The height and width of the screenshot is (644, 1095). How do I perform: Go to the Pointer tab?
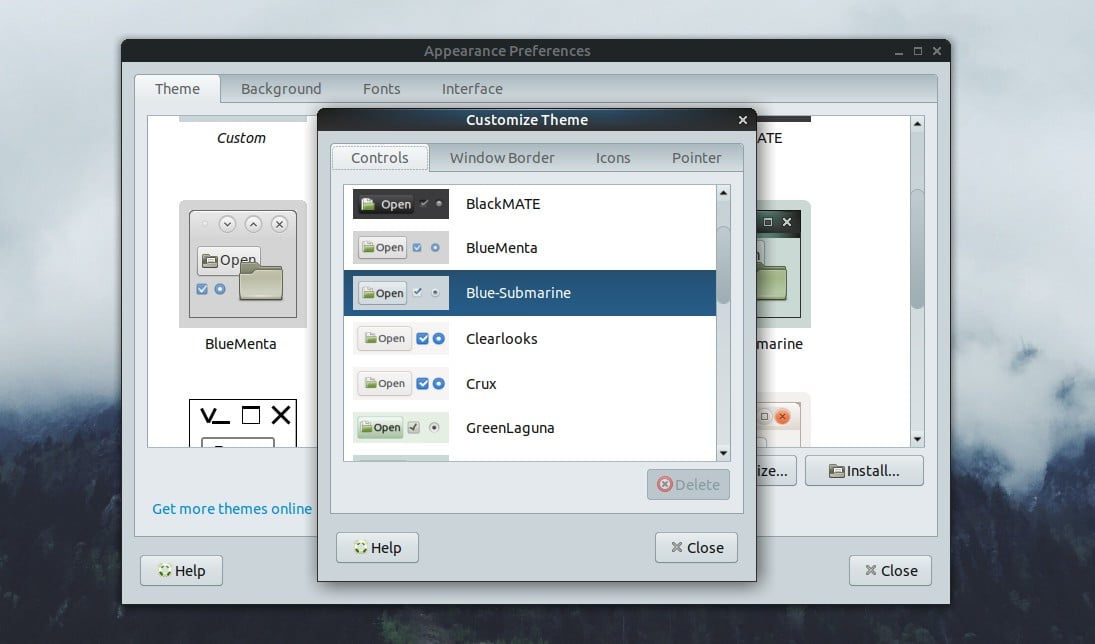click(x=696, y=158)
